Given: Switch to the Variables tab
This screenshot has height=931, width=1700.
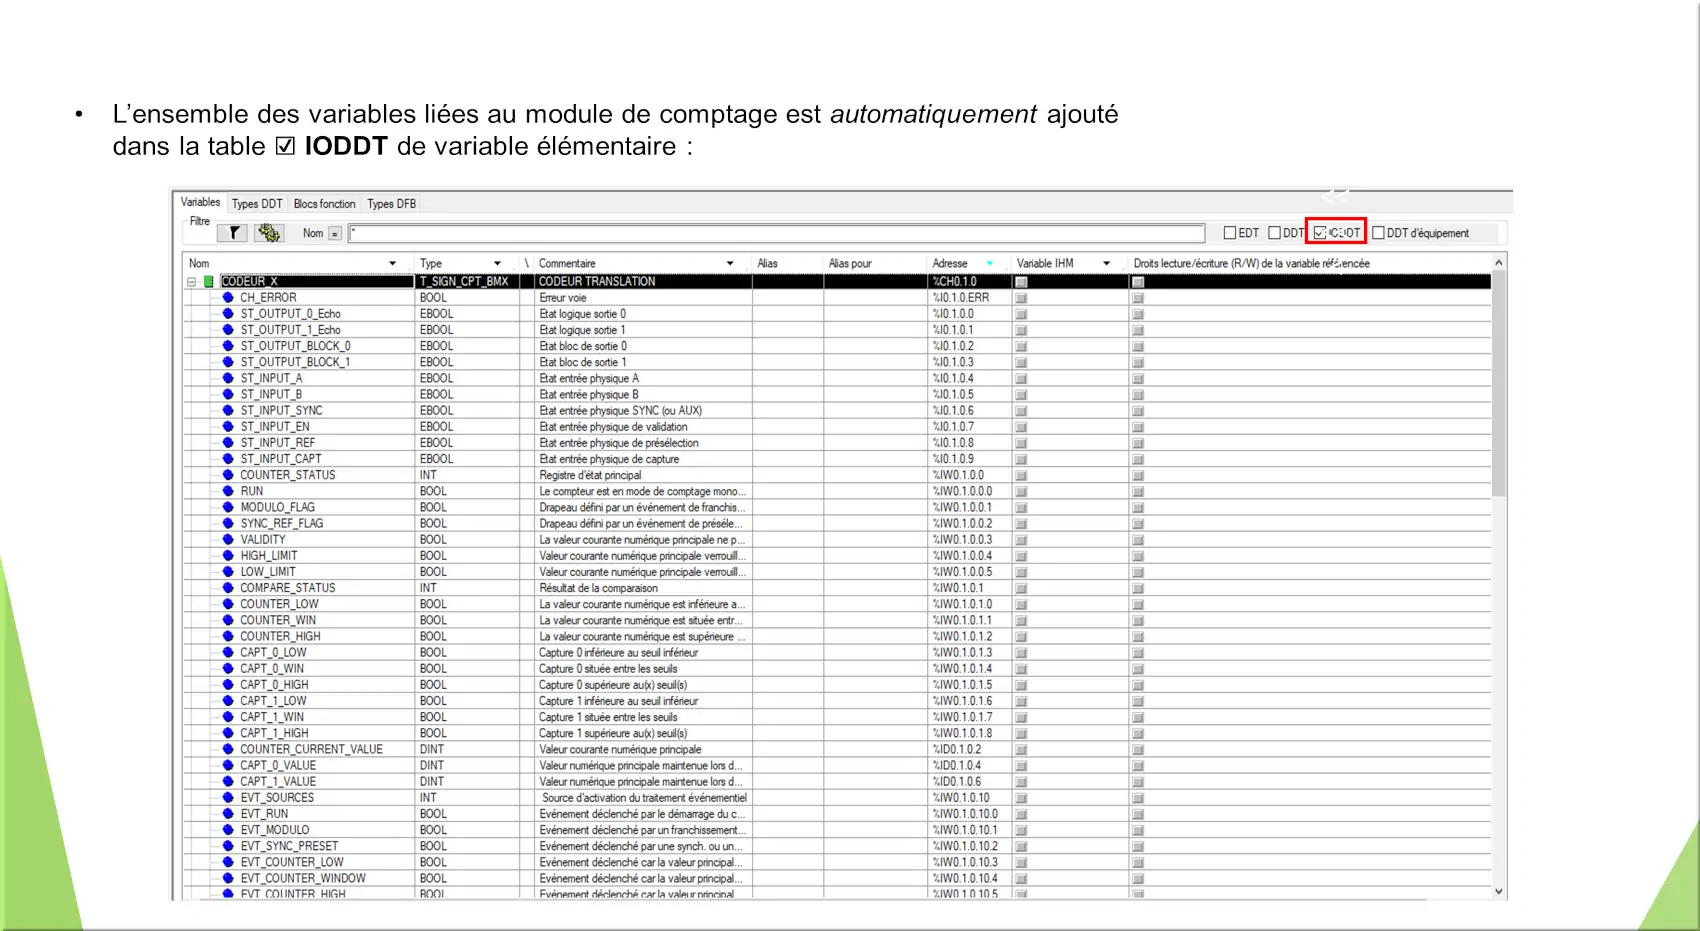Looking at the screenshot, I should 200,202.
